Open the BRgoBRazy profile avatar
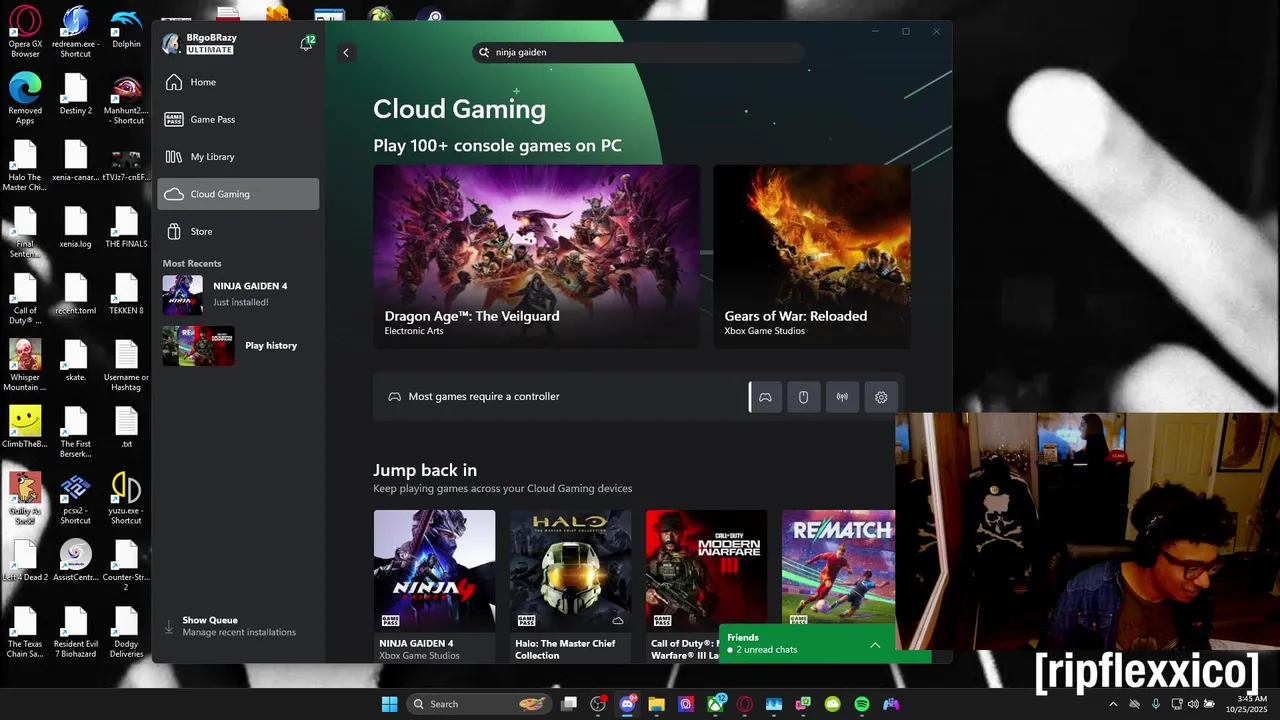Screen dimensions: 1280x720 (x=171, y=43)
